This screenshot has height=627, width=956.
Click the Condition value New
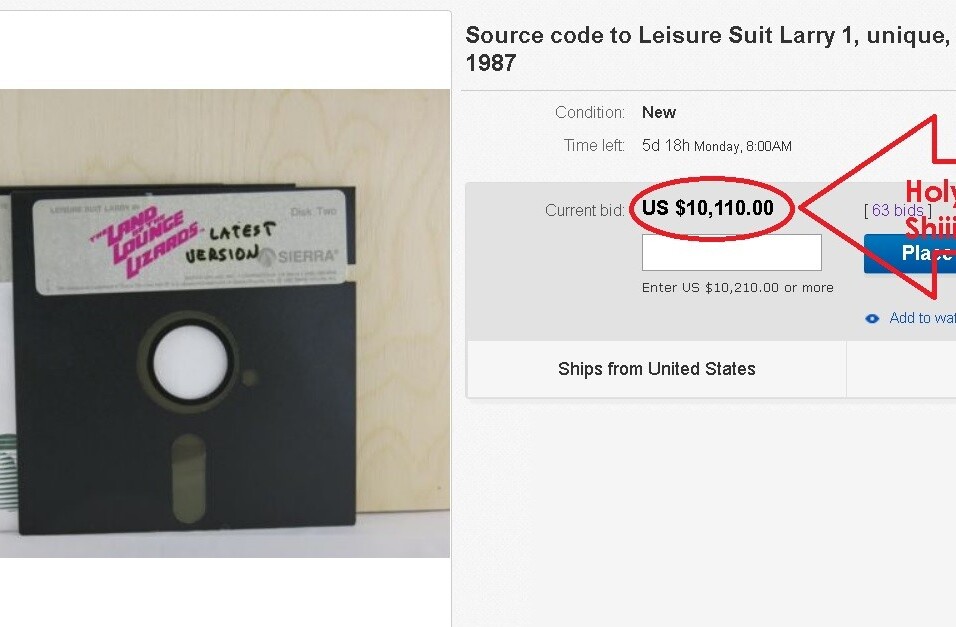tap(659, 112)
